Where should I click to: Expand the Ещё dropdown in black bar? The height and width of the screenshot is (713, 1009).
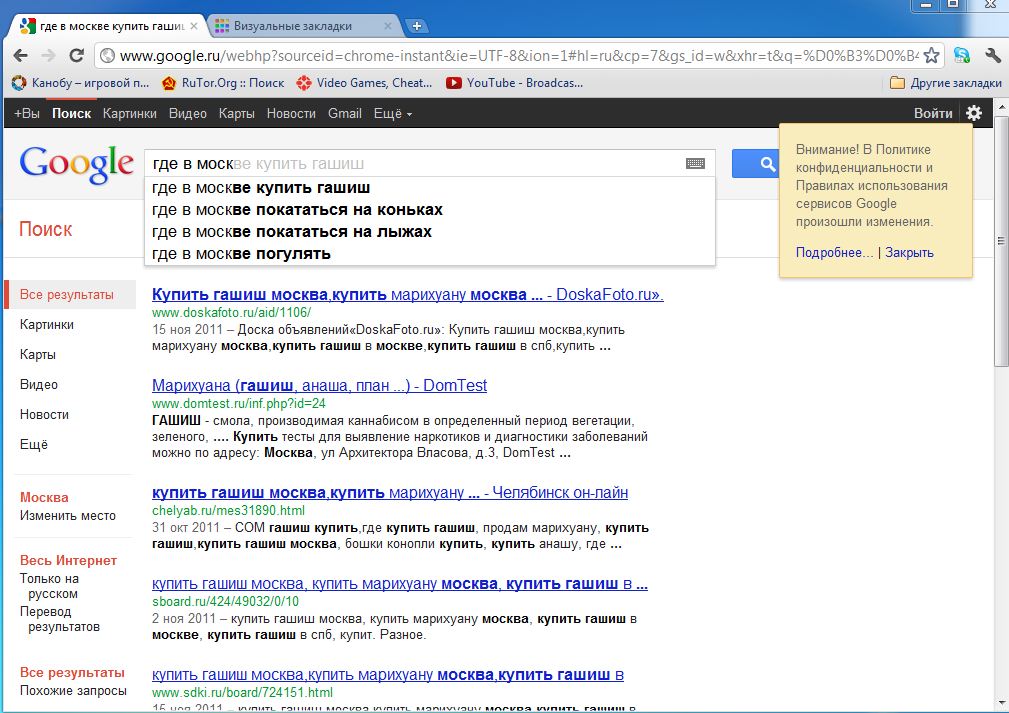[393, 113]
